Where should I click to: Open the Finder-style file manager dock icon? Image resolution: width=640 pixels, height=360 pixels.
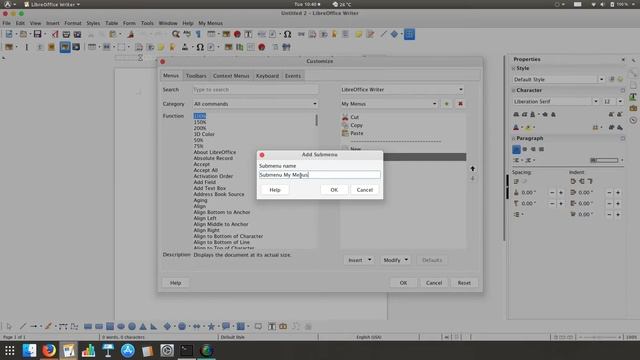click(x=29, y=350)
